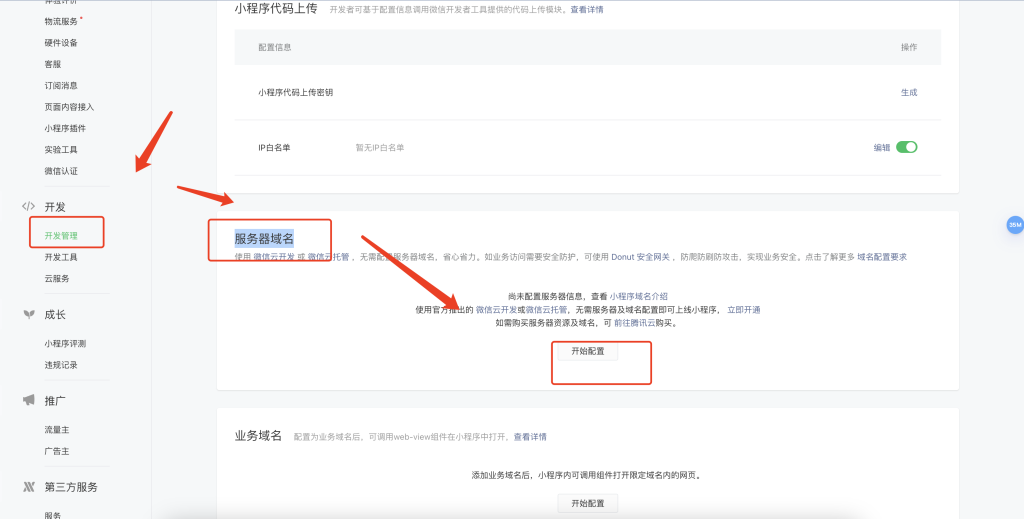This screenshot has width=1024, height=519.
Task: Toggle the IP白名单 switch off
Action: click(906, 147)
